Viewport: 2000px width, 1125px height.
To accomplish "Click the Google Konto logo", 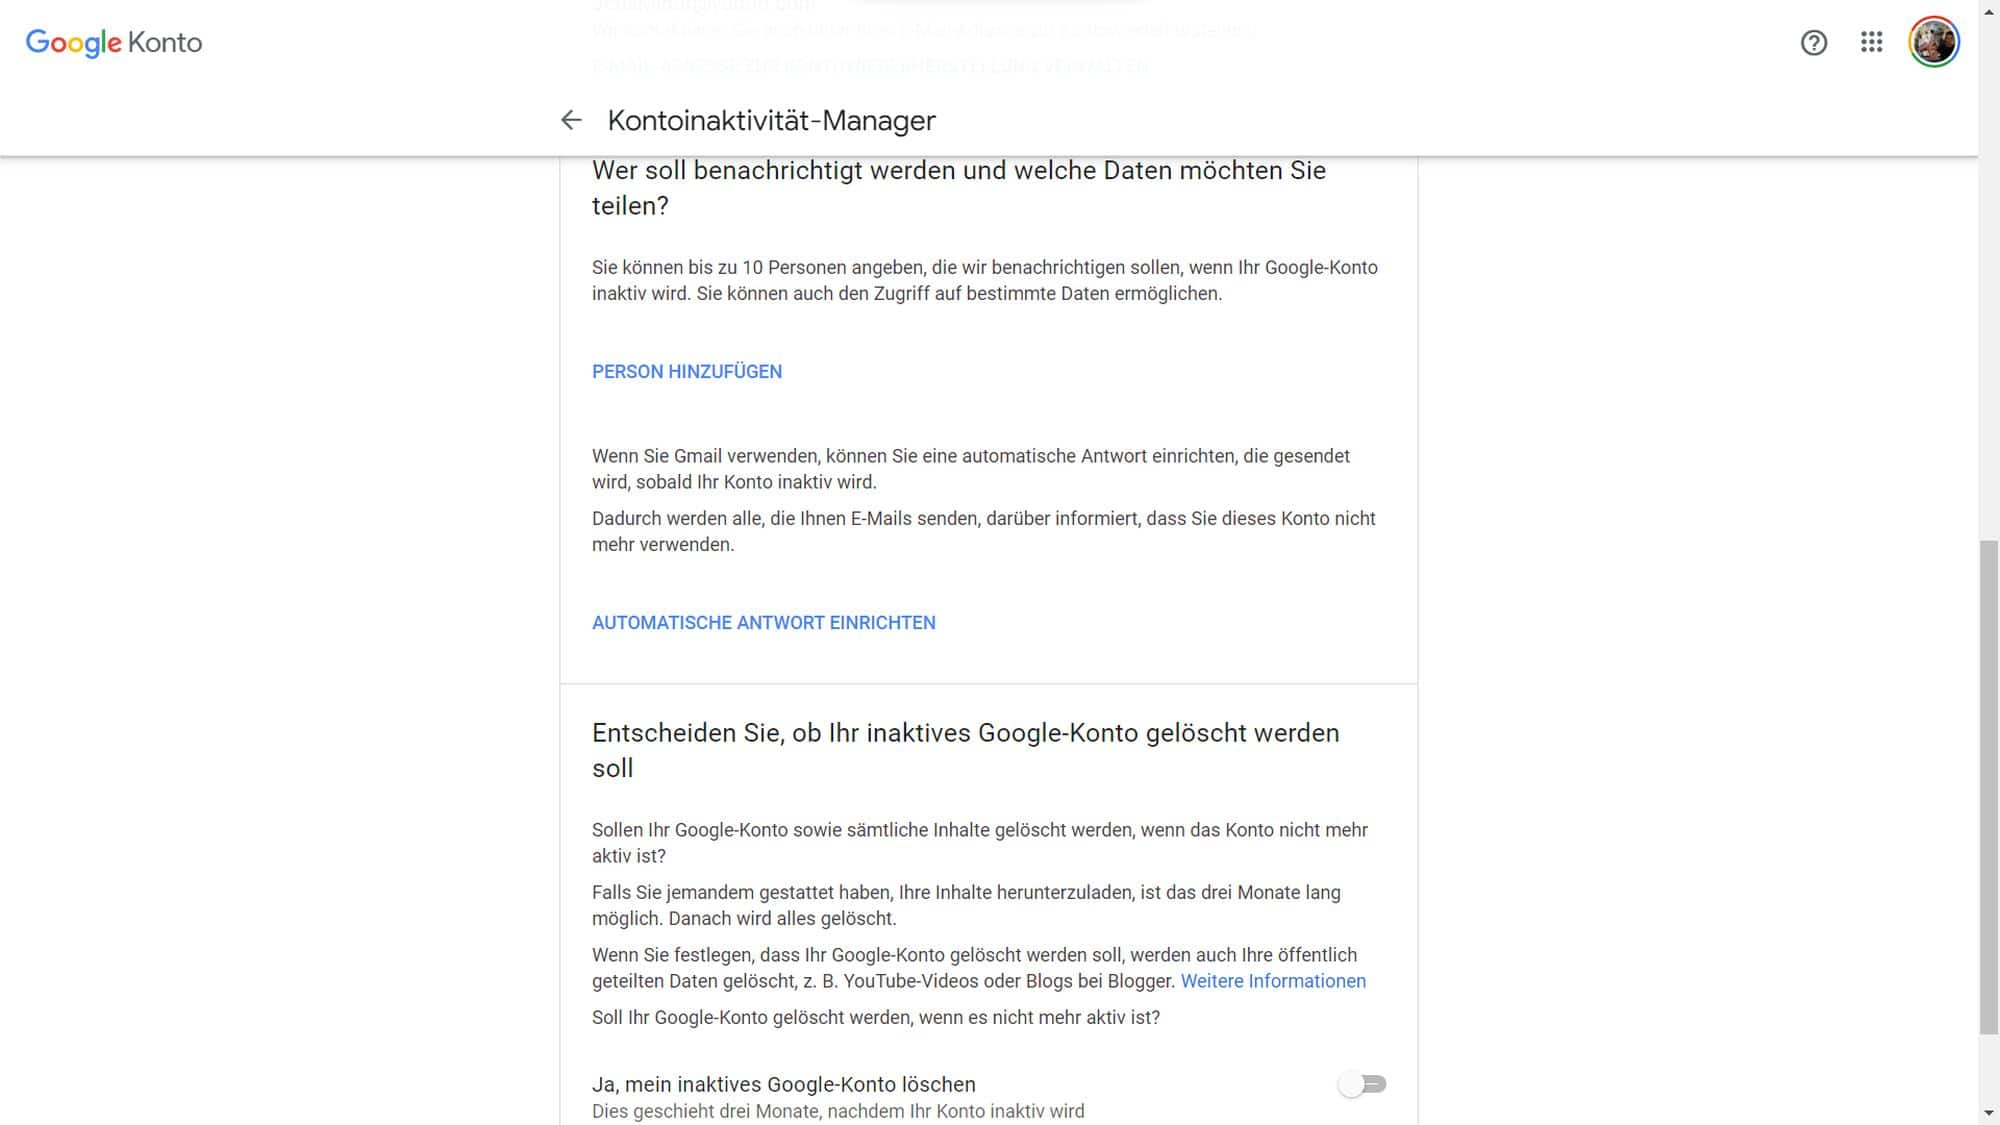I will [x=114, y=42].
